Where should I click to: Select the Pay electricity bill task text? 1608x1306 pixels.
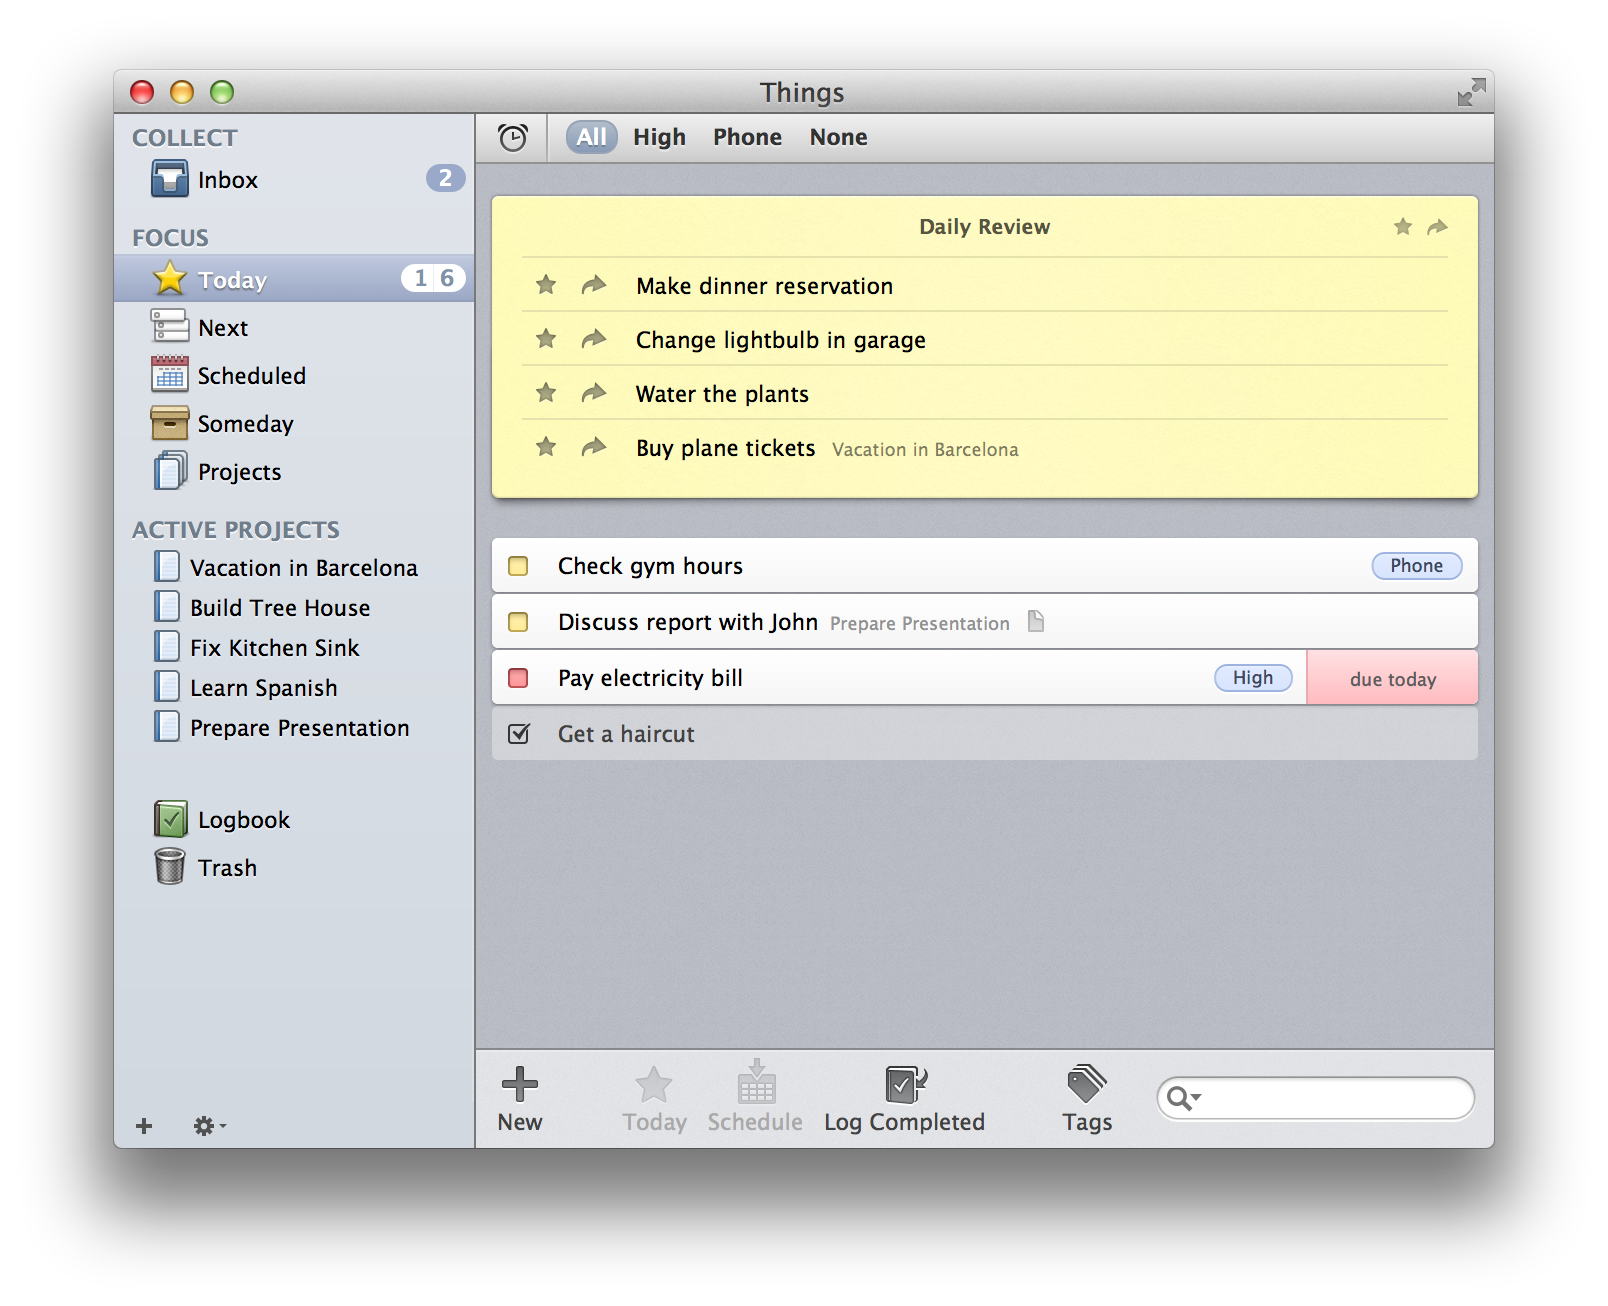click(x=650, y=678)
